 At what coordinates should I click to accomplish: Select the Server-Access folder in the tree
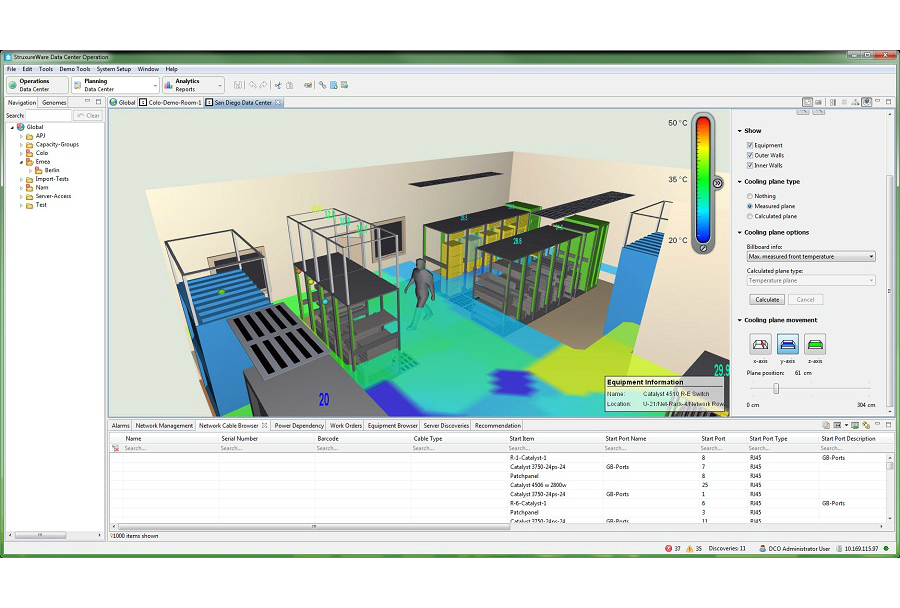click(x=53, y=196)
